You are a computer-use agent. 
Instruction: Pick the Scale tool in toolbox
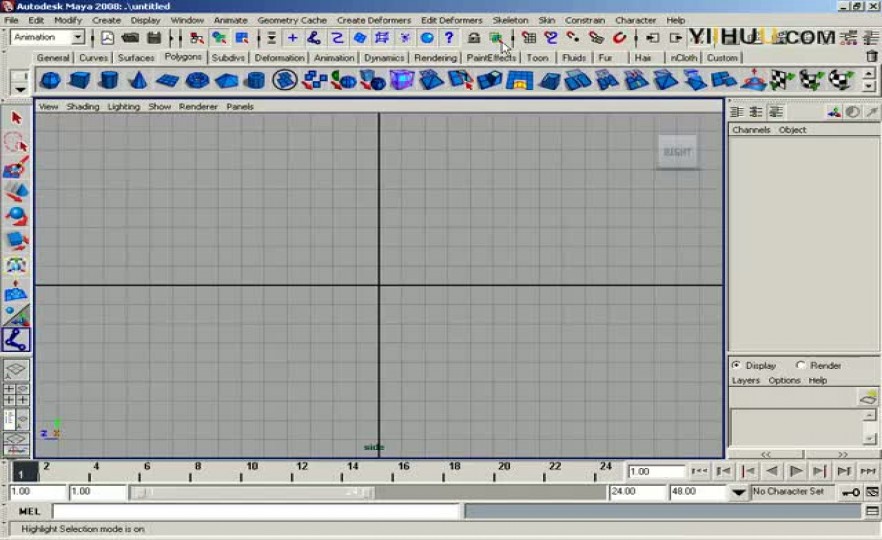pyautogui.click(x=16, y=241)
